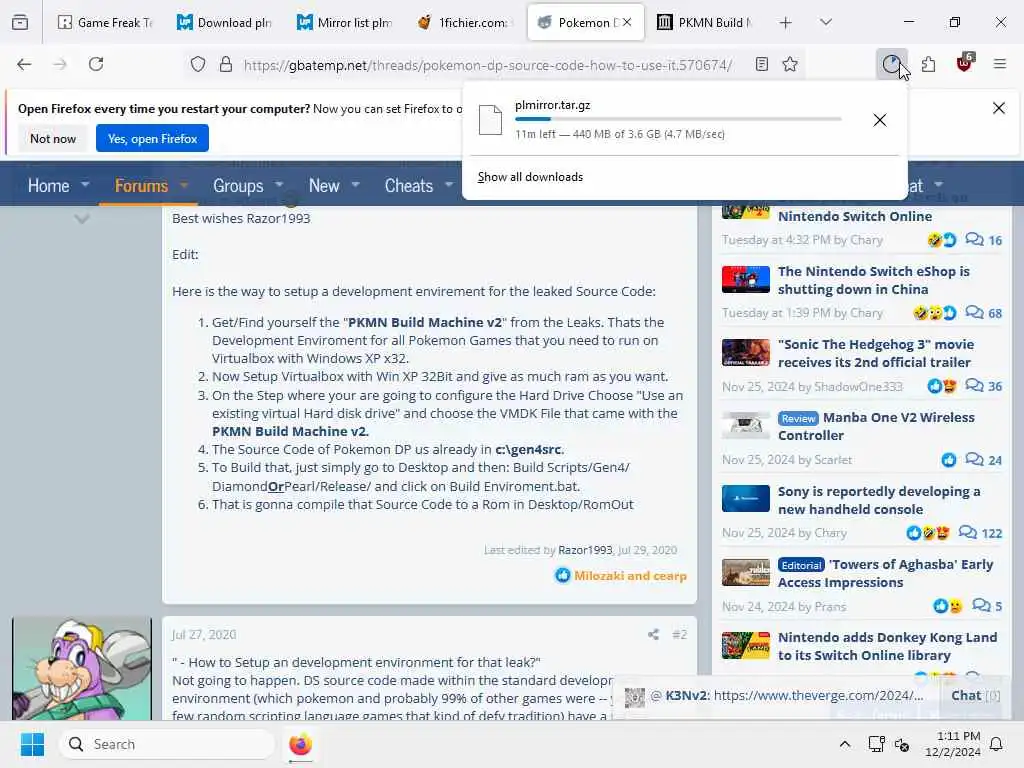Expand the Home dropdown arrow

pyautogui.click(x=85, y=185)
